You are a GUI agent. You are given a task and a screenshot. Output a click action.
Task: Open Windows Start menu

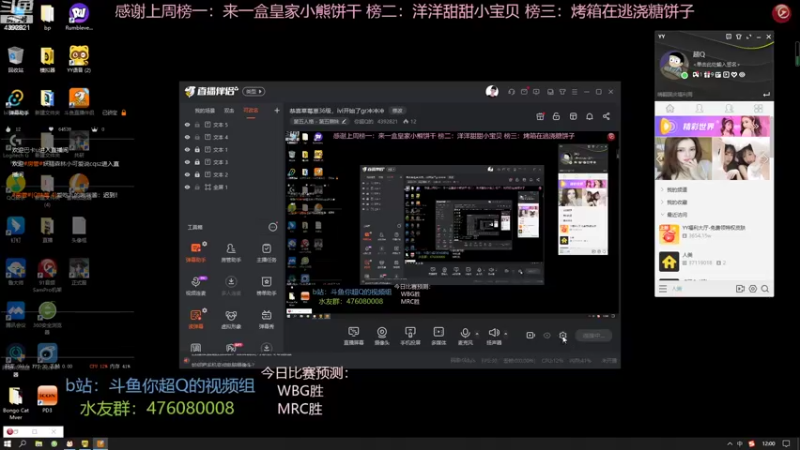coord(7,444)
